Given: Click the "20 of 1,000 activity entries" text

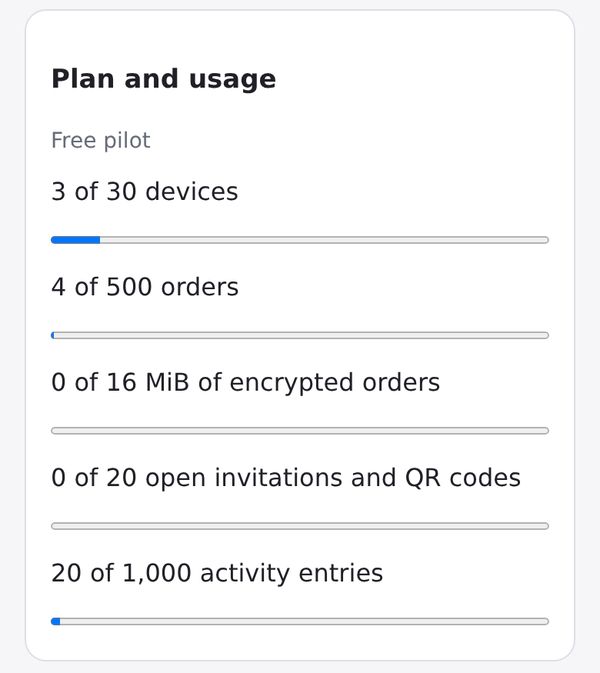Looking at the screenshot, I should tap(217, 573).
